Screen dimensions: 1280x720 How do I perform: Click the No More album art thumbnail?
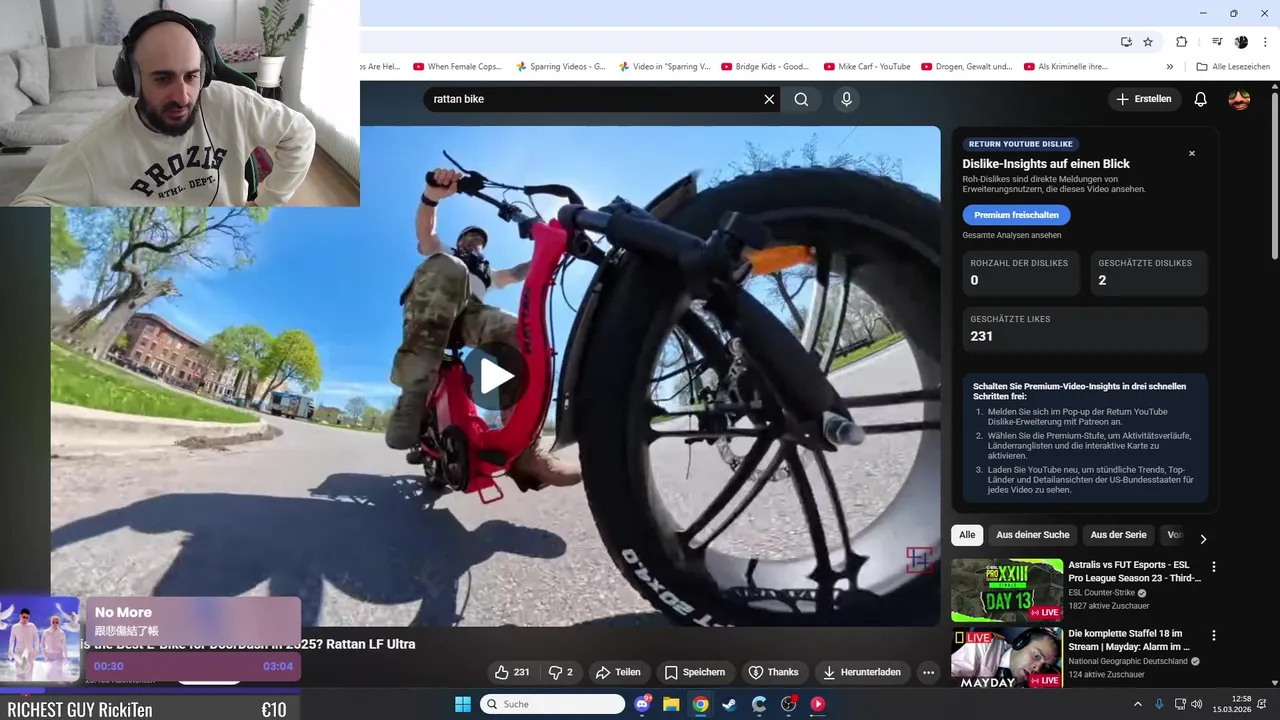(x=40, y=639)
